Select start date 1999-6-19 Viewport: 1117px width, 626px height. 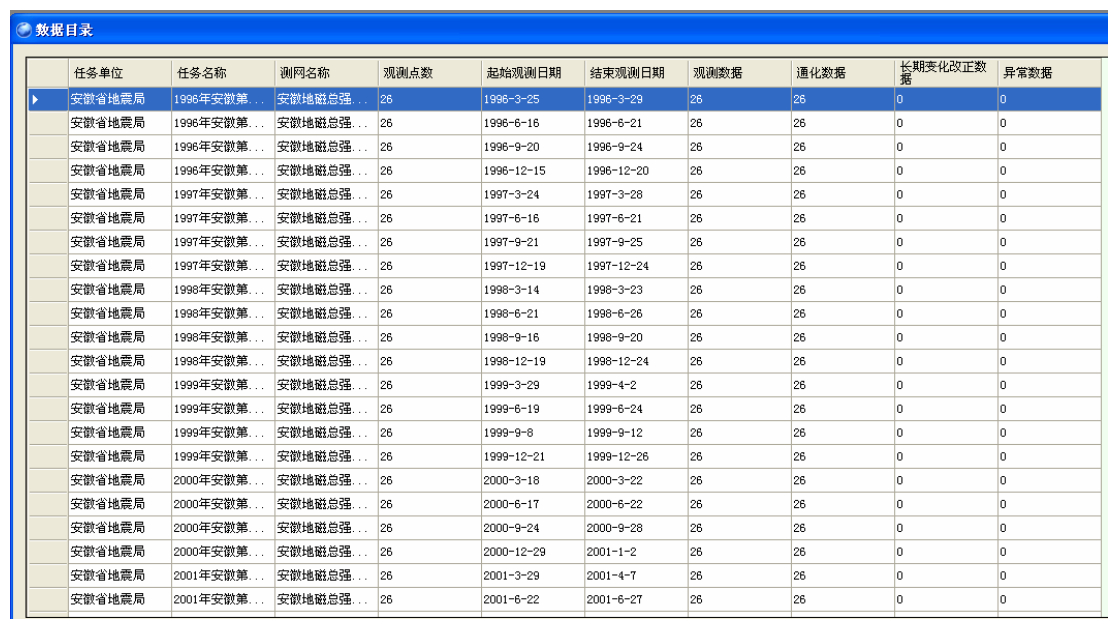pos(533,409)
